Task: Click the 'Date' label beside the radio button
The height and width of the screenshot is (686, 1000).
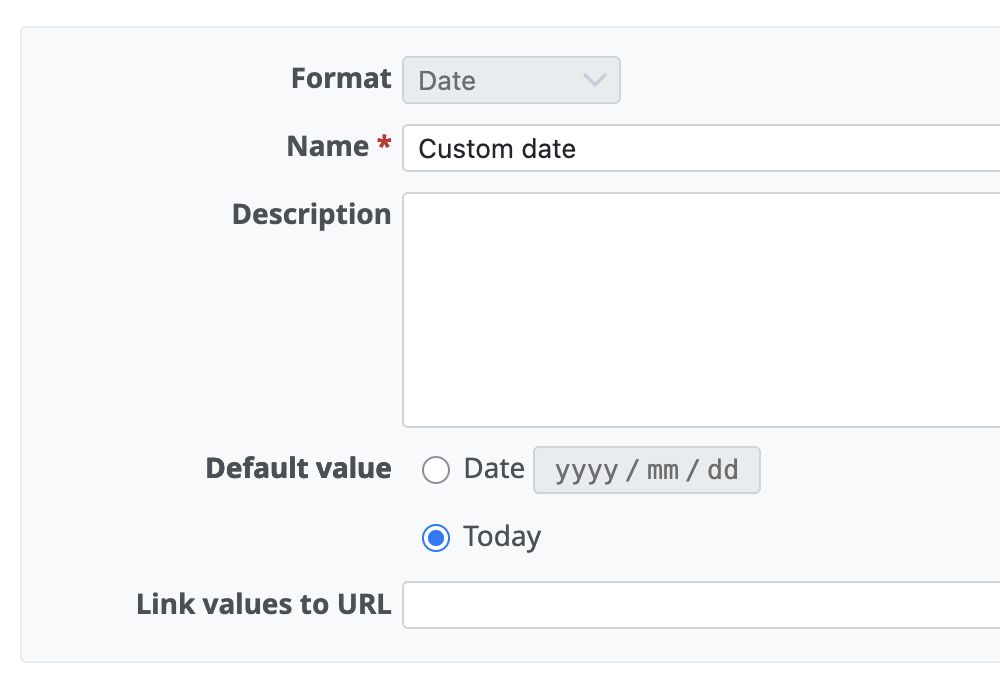Action: (494, 469)
